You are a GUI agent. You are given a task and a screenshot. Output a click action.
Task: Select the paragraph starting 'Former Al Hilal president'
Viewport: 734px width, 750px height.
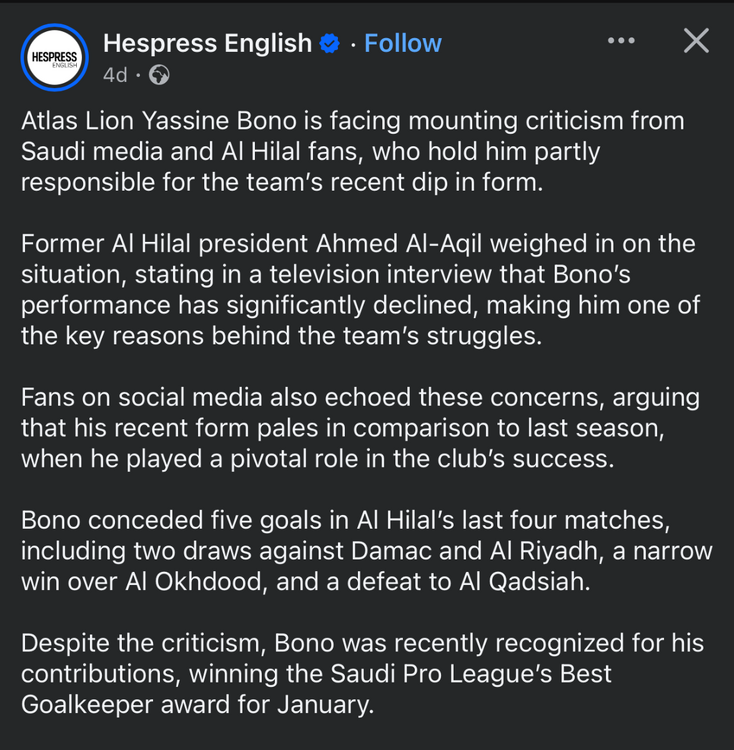[361, 290]
